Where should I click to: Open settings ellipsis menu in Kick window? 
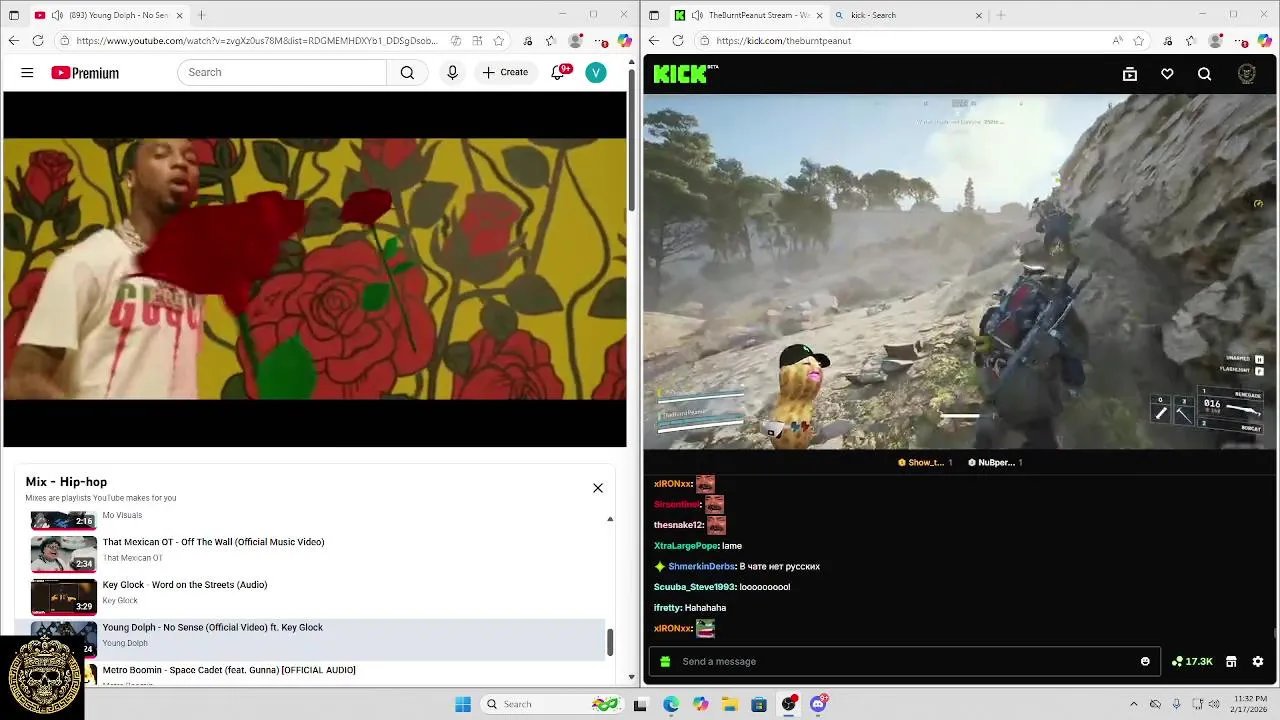(x=1240, y=40)
